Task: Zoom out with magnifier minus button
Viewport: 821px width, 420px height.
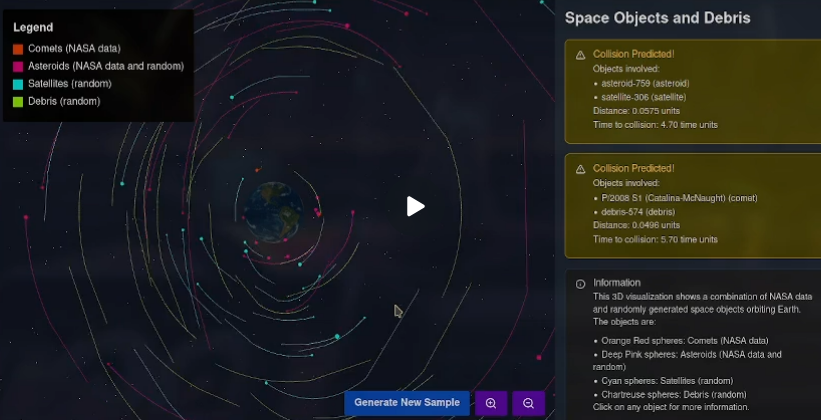Action: [528, 403]
